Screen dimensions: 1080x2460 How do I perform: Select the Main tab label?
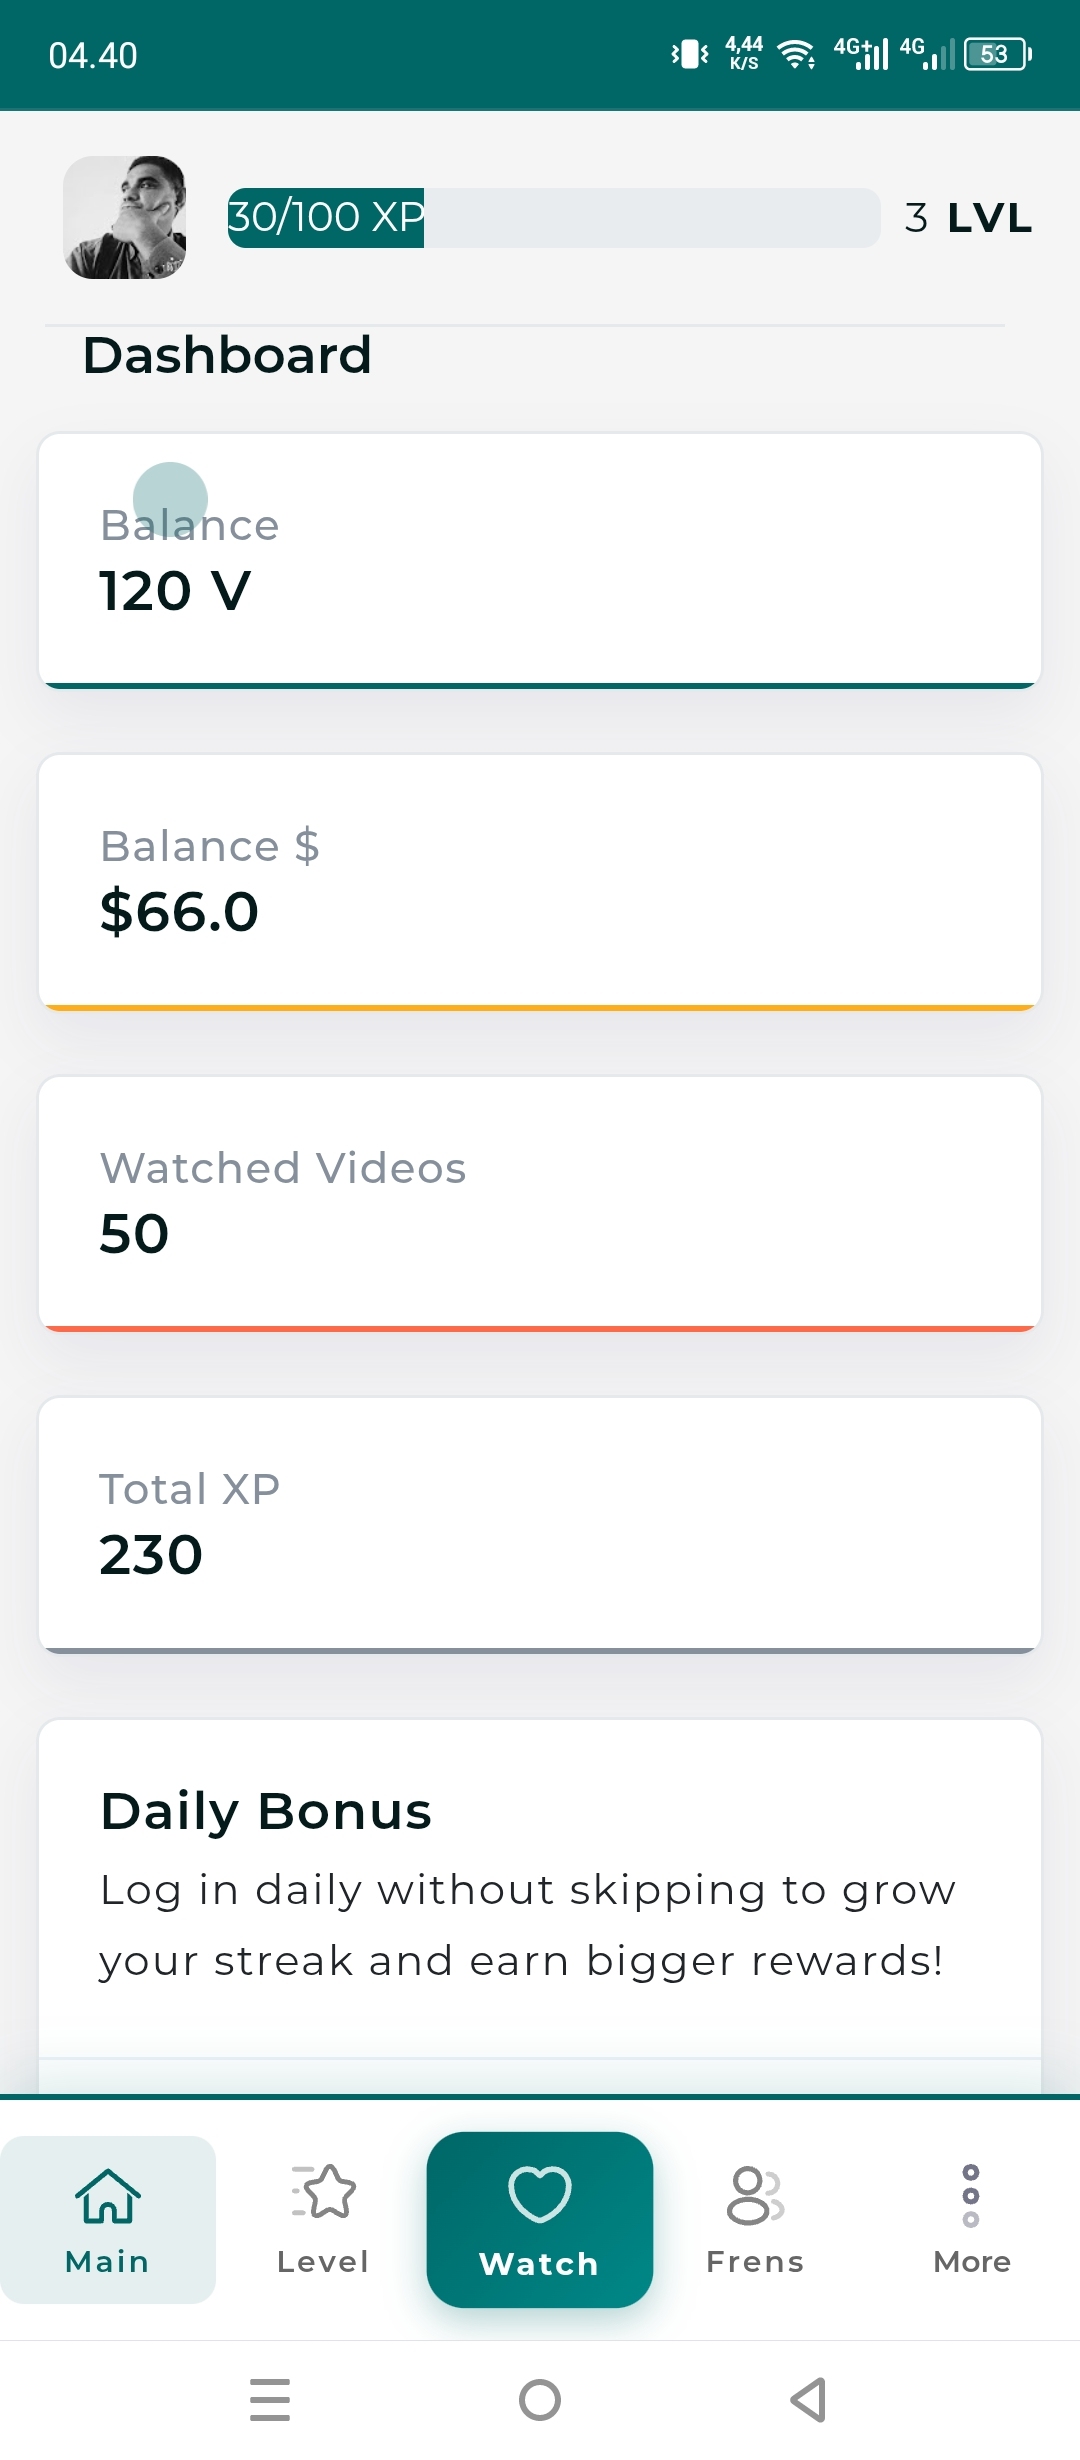[107, 2262]
